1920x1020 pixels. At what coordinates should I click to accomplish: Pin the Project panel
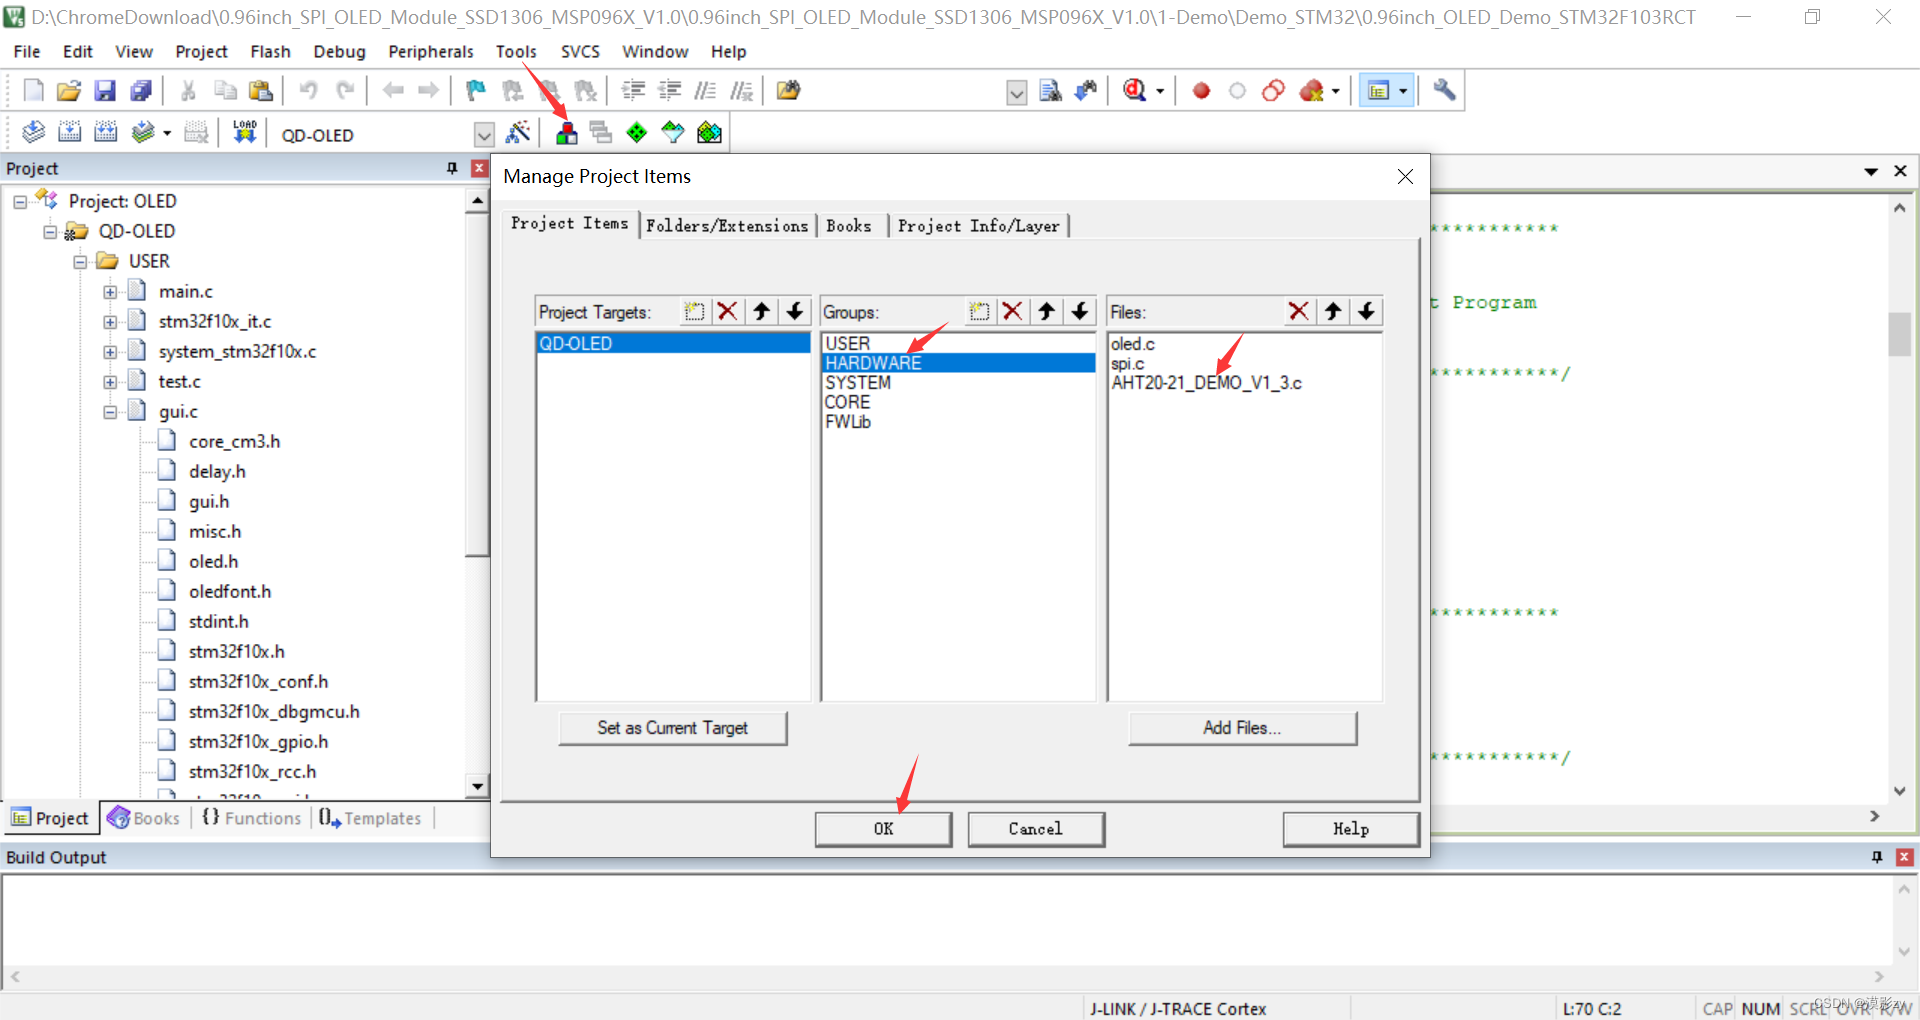click(x=452, y=168)
